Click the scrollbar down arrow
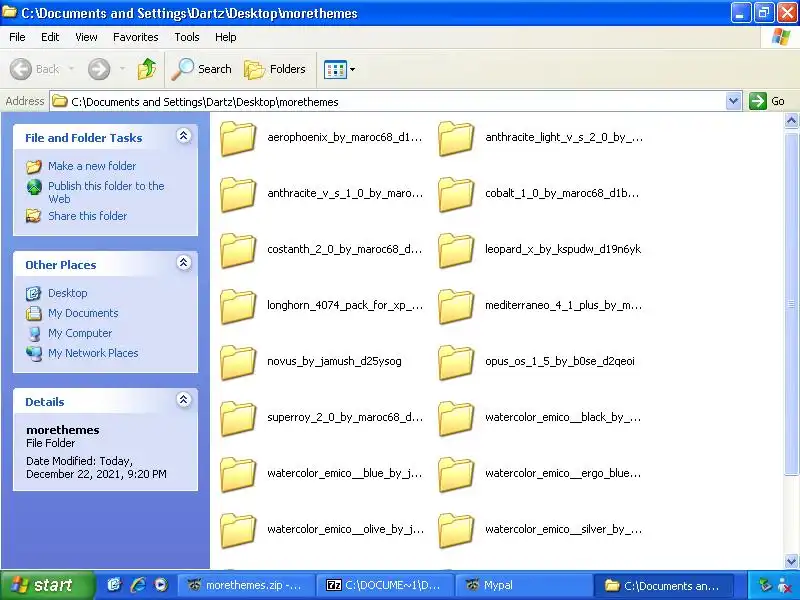The height and width of the screenshot is (600, 800). 791,561
